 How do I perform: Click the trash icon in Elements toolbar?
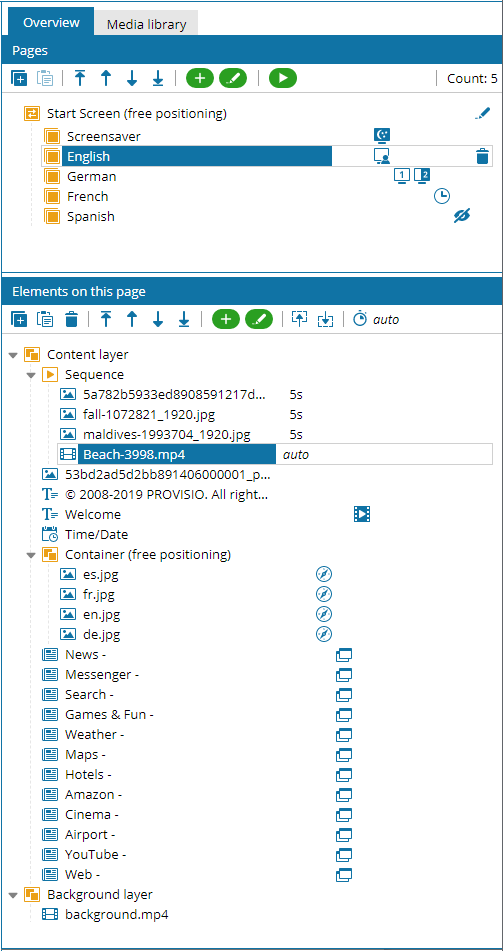pos(72,319)
